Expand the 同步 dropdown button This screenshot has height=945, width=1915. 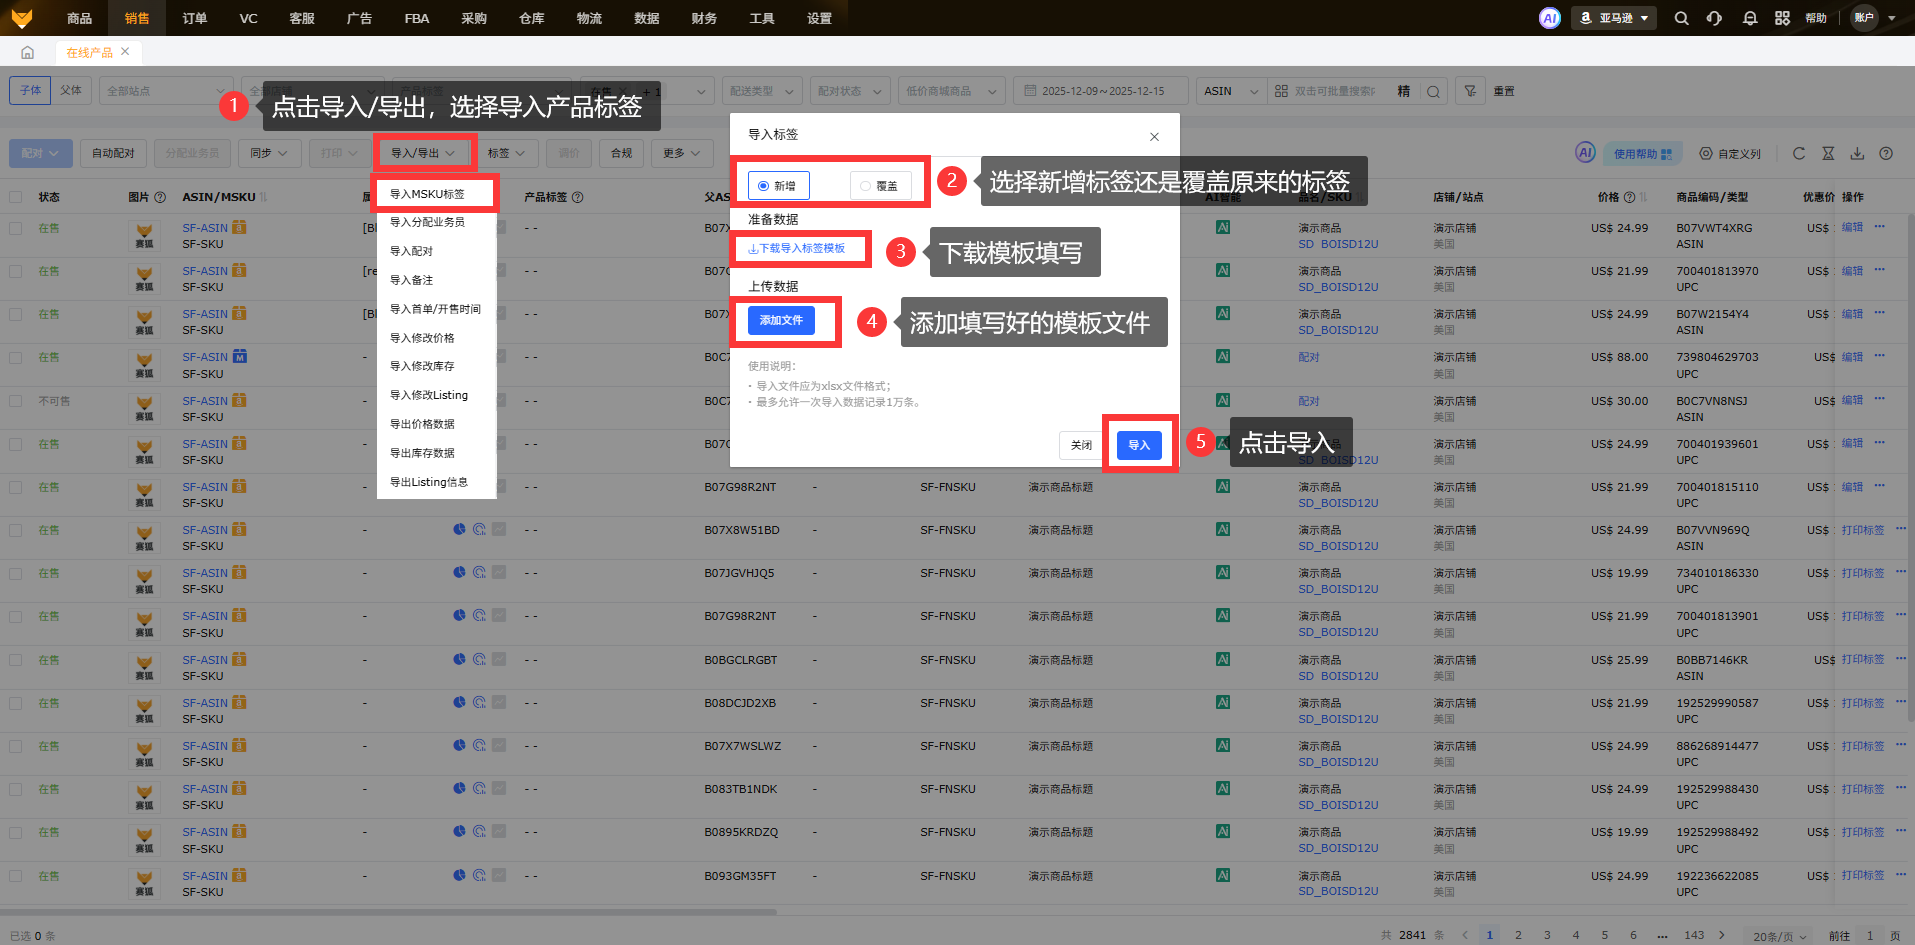(x=269, y=153)
